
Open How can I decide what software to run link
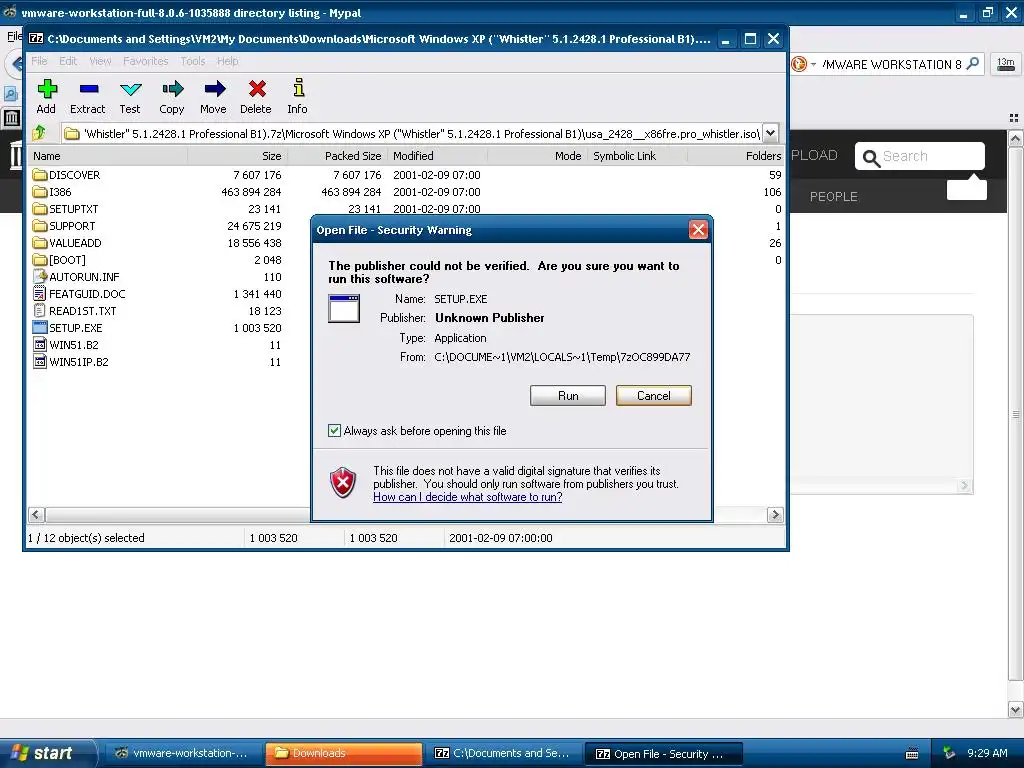(x=468, y=497)
